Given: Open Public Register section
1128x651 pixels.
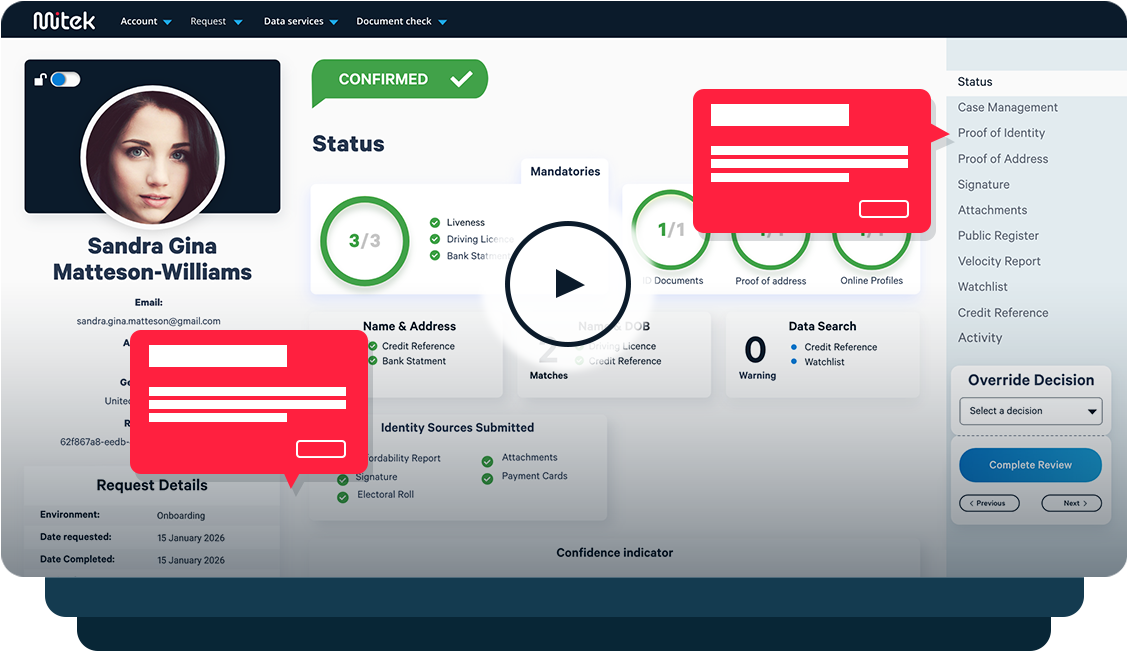Looking at the screenshot, I should click(x=998, y=236).
